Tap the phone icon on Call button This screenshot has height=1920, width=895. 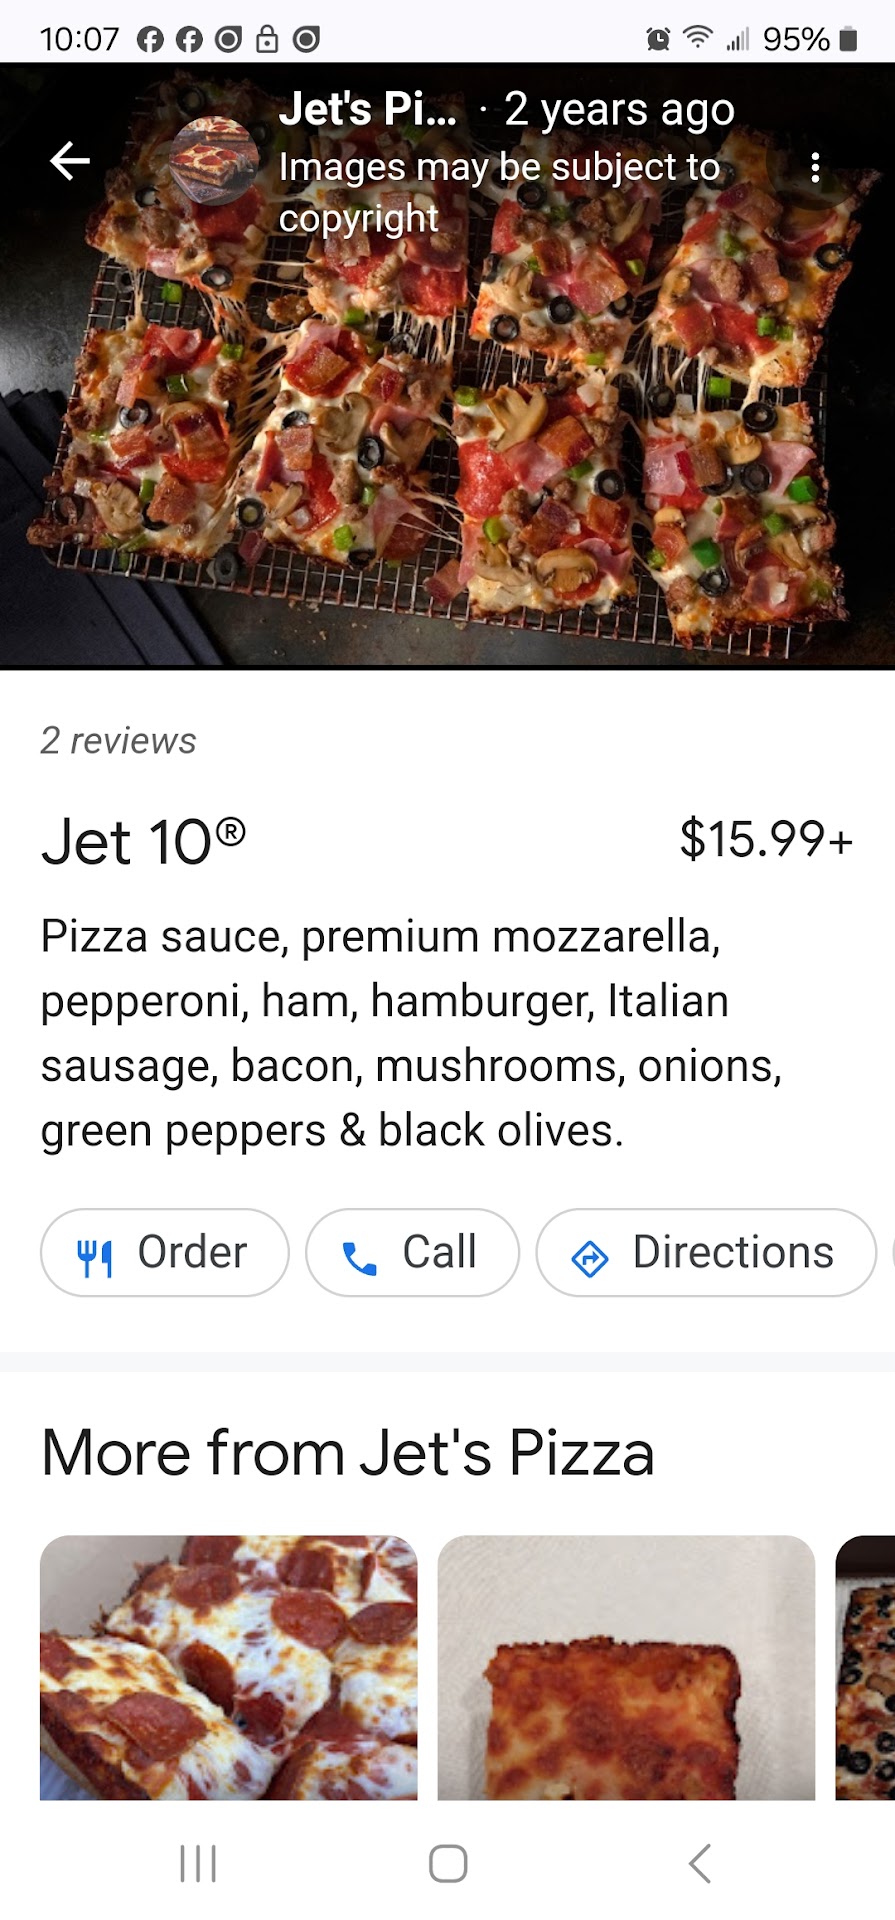coord(359,1258)
